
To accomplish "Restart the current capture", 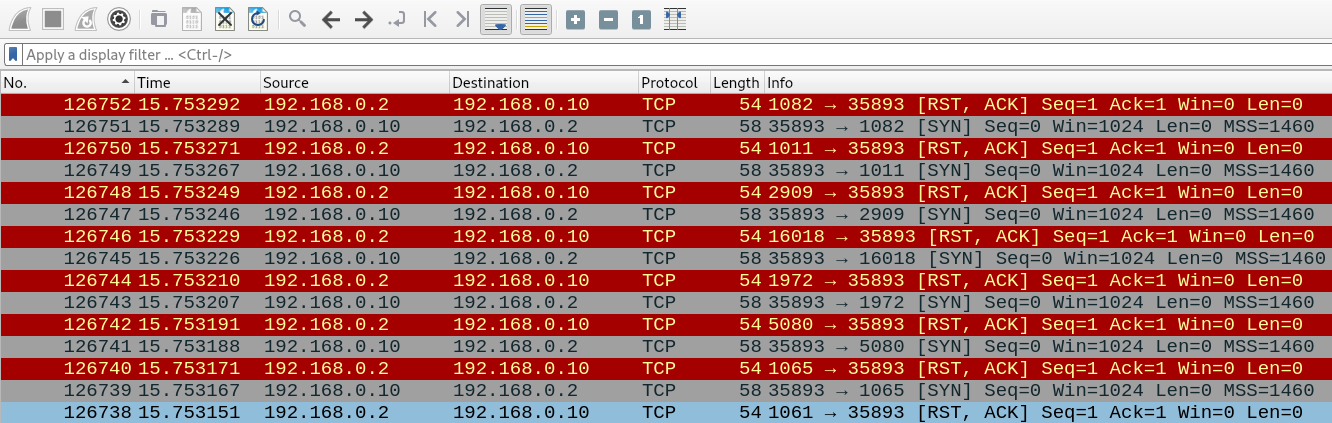I will 86,18.
